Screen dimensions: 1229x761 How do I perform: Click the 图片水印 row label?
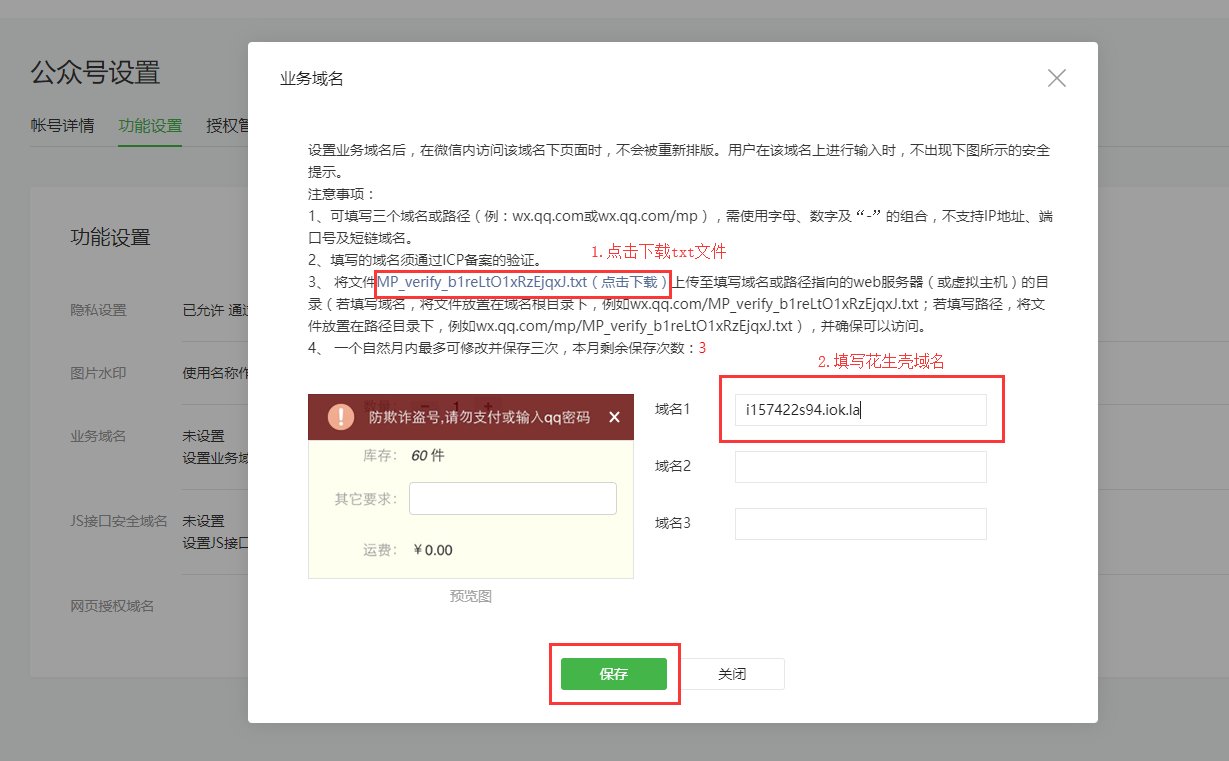point(98,373)
